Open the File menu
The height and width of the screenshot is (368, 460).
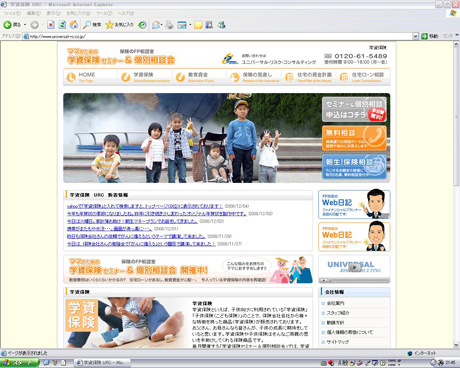point(12,13)
